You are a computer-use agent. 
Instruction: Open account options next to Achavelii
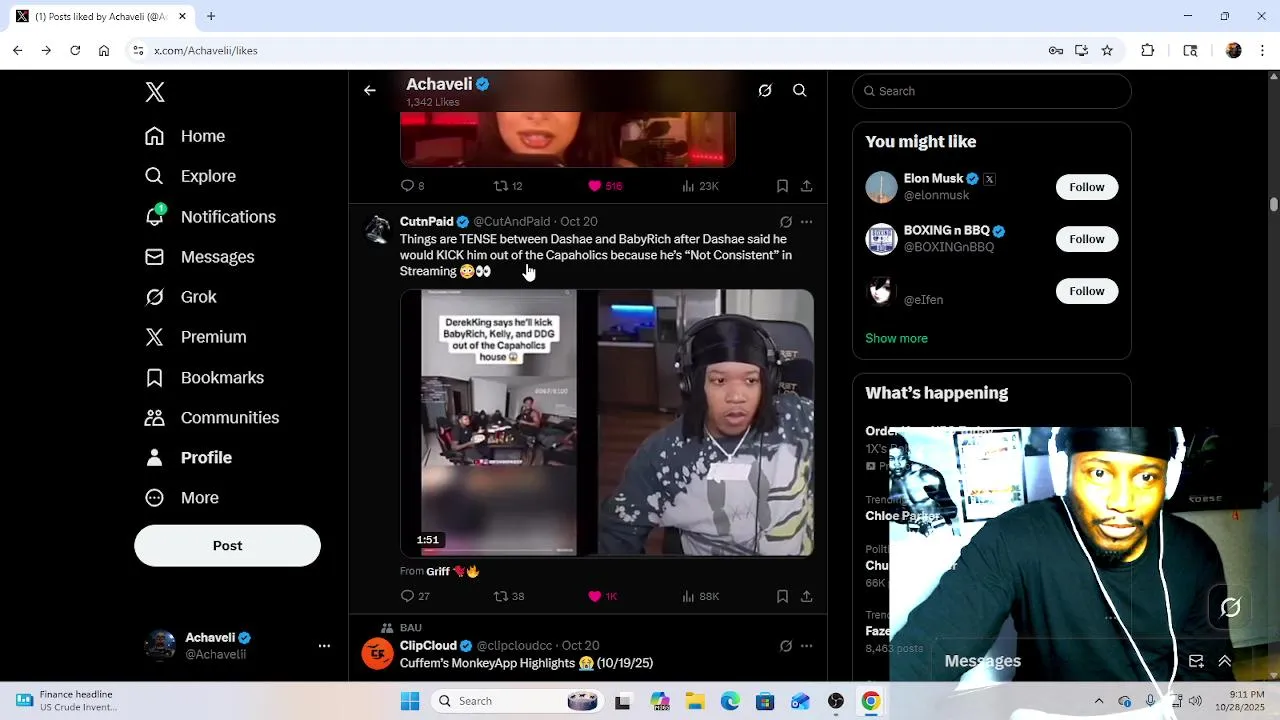tap(324, 646)
